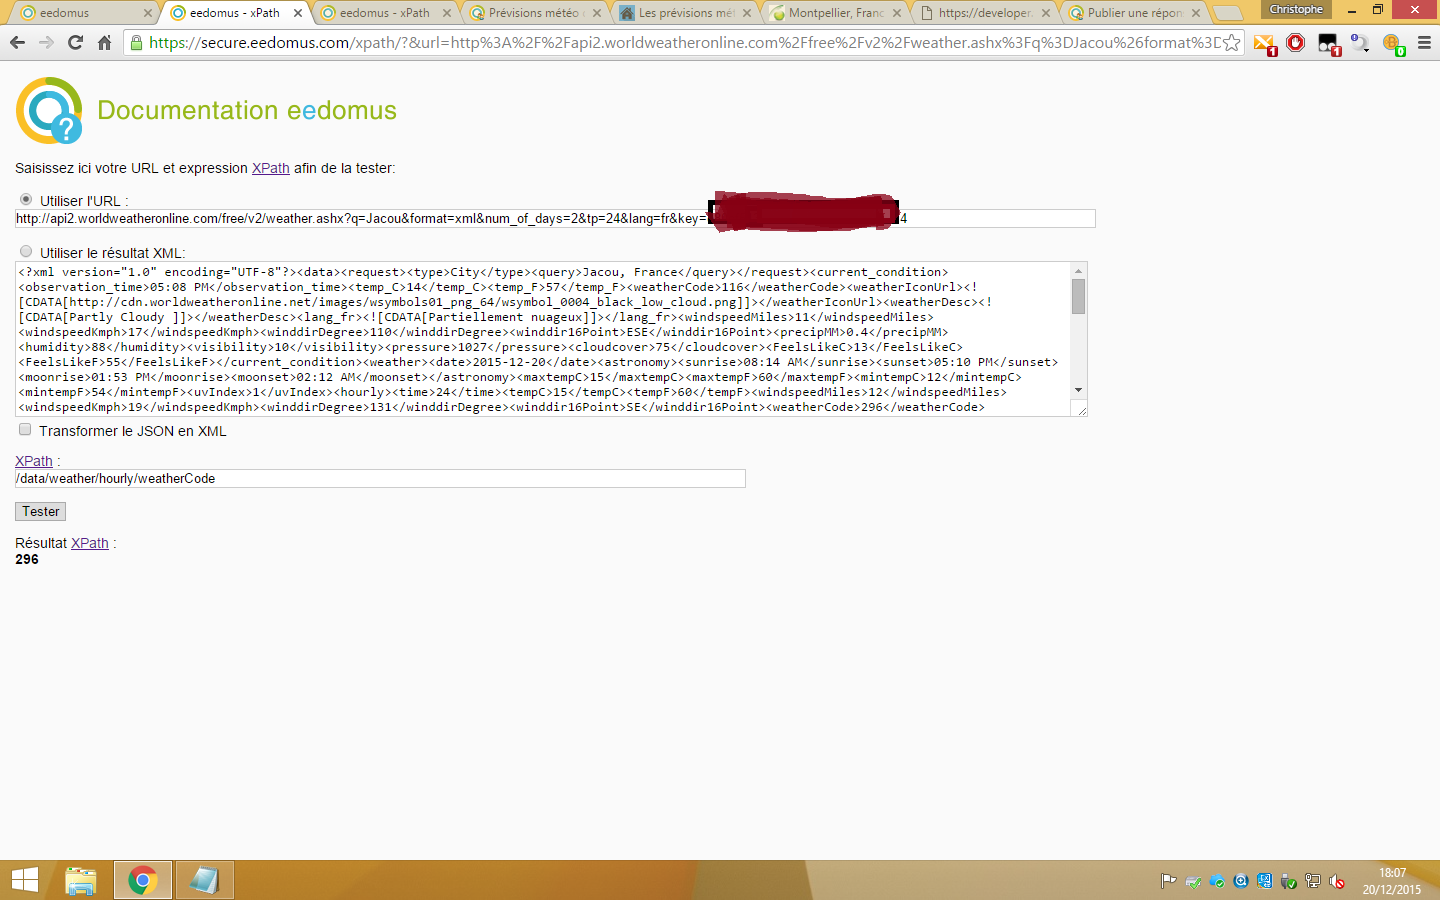Open the Chrome hamburger menu
Screen dimensions: 1440x900
click(x=1424, y=43)
